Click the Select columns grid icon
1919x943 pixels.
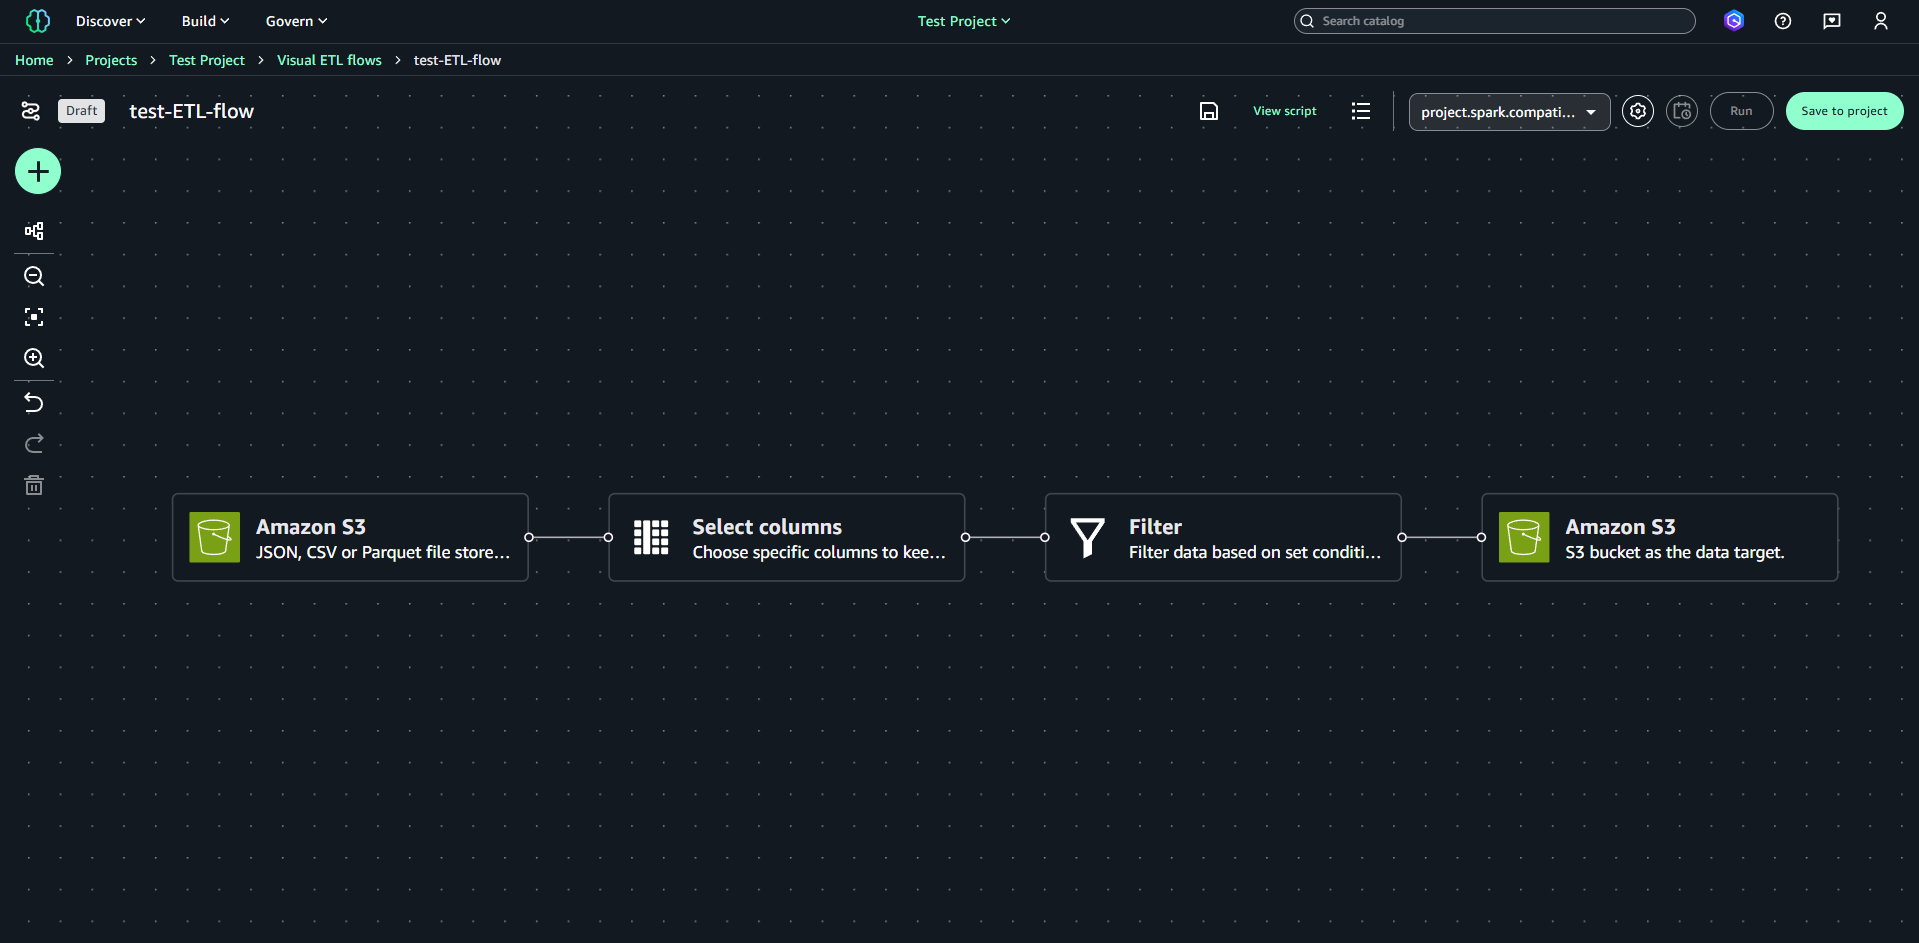tap(651, 537)
